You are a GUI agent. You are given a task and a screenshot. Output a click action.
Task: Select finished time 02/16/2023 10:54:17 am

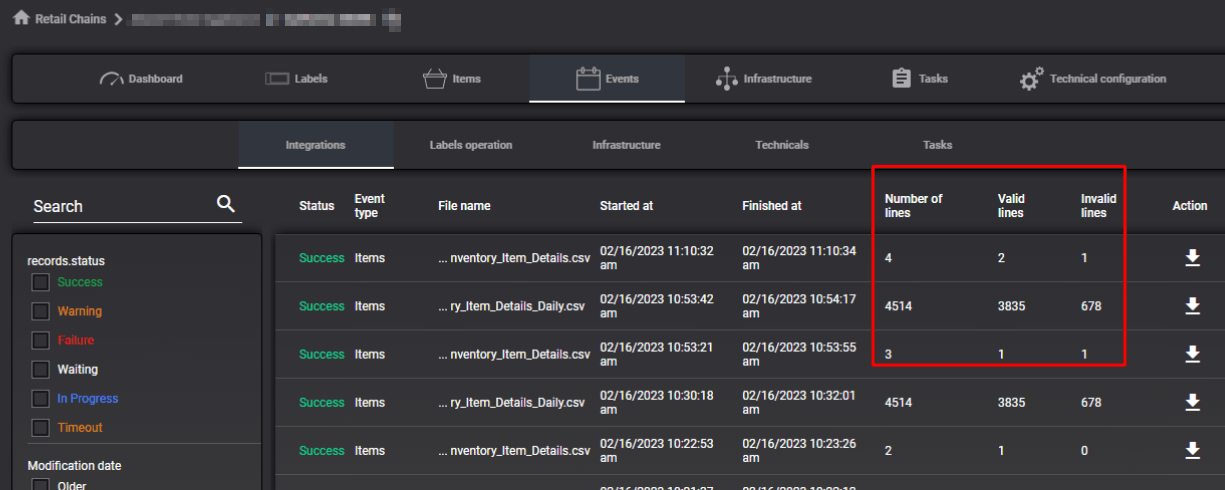coord(799,306)
